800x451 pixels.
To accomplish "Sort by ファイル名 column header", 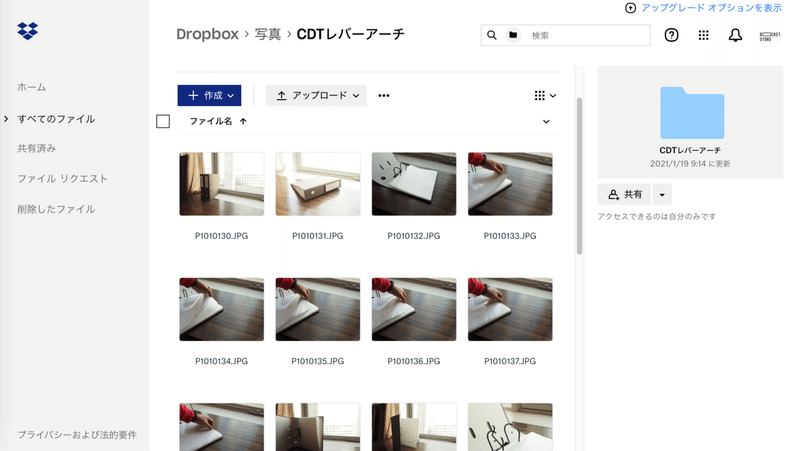I will pyautogui.click(x=211, y=121).
